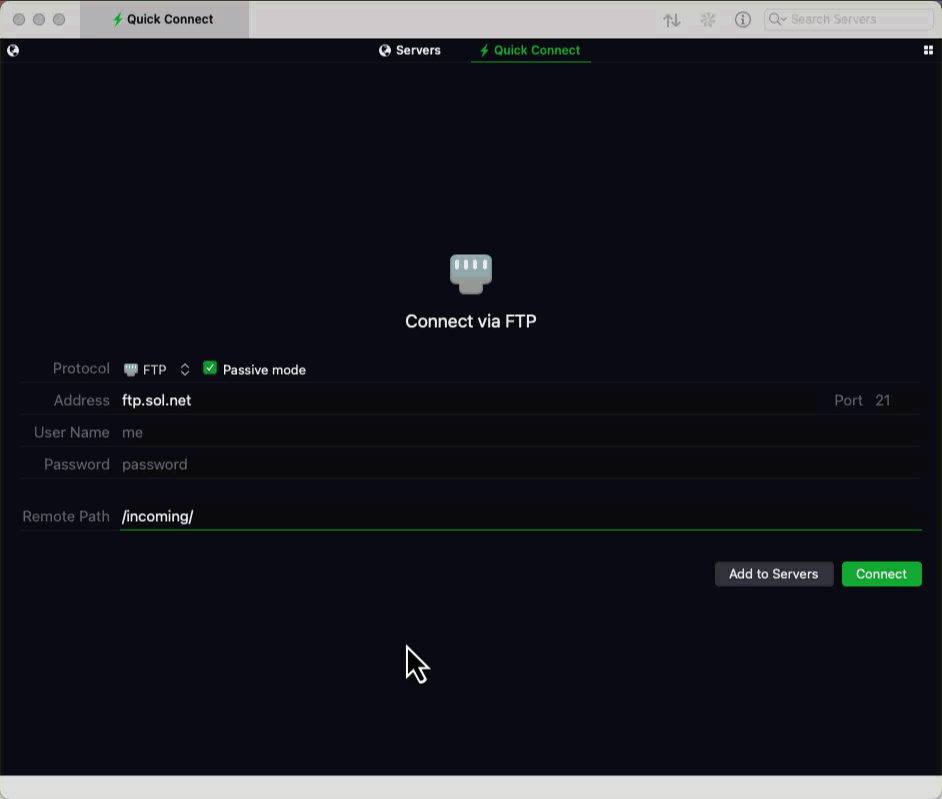
Task: Click the large FTP ethernet plug icon
Action: coord(471,274)
